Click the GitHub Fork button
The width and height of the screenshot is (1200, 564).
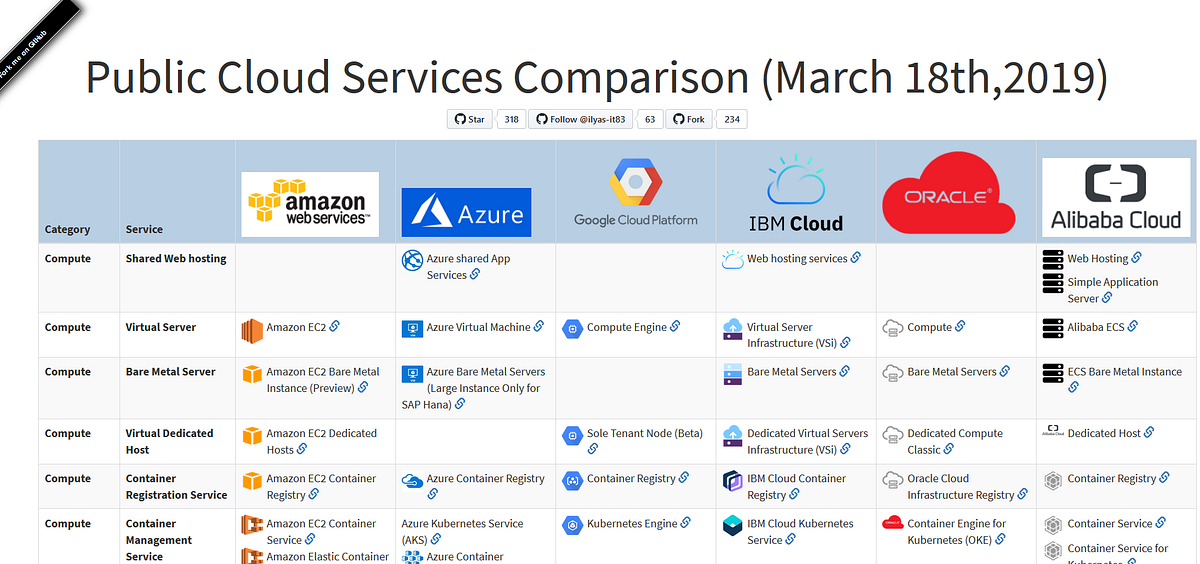(x=689, y=119)
